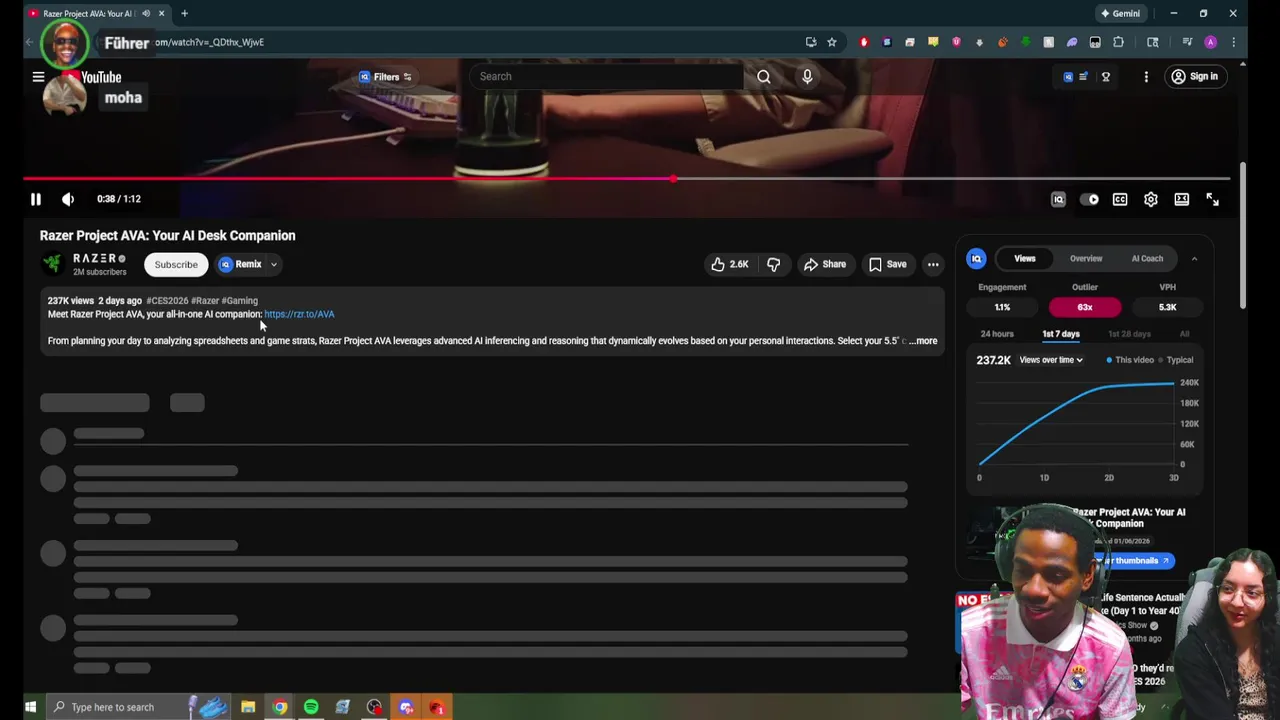Image resolution: width=1280 pixels, height=720 pixels.
Task: Open YouTube settings three-dot menu near Sign in
Action: [x=1146, y=77]
